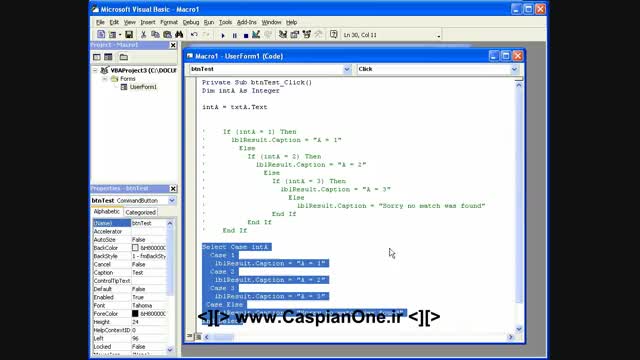Toggle Design Mode icon in toolbar
The height and width of the screenshot is (360, 640).
(x=256, y=35)
